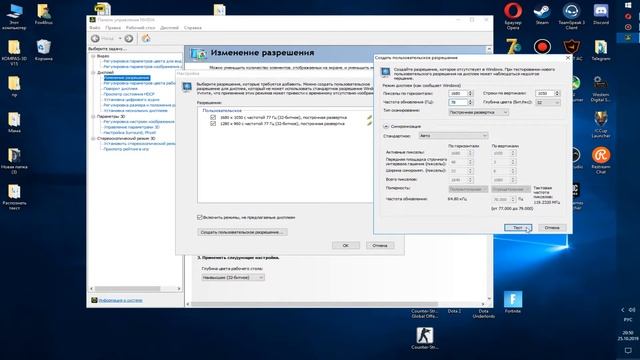Click the horizontal pixels spinner arrows
640x360 pixels.
(x=470, y=93)
